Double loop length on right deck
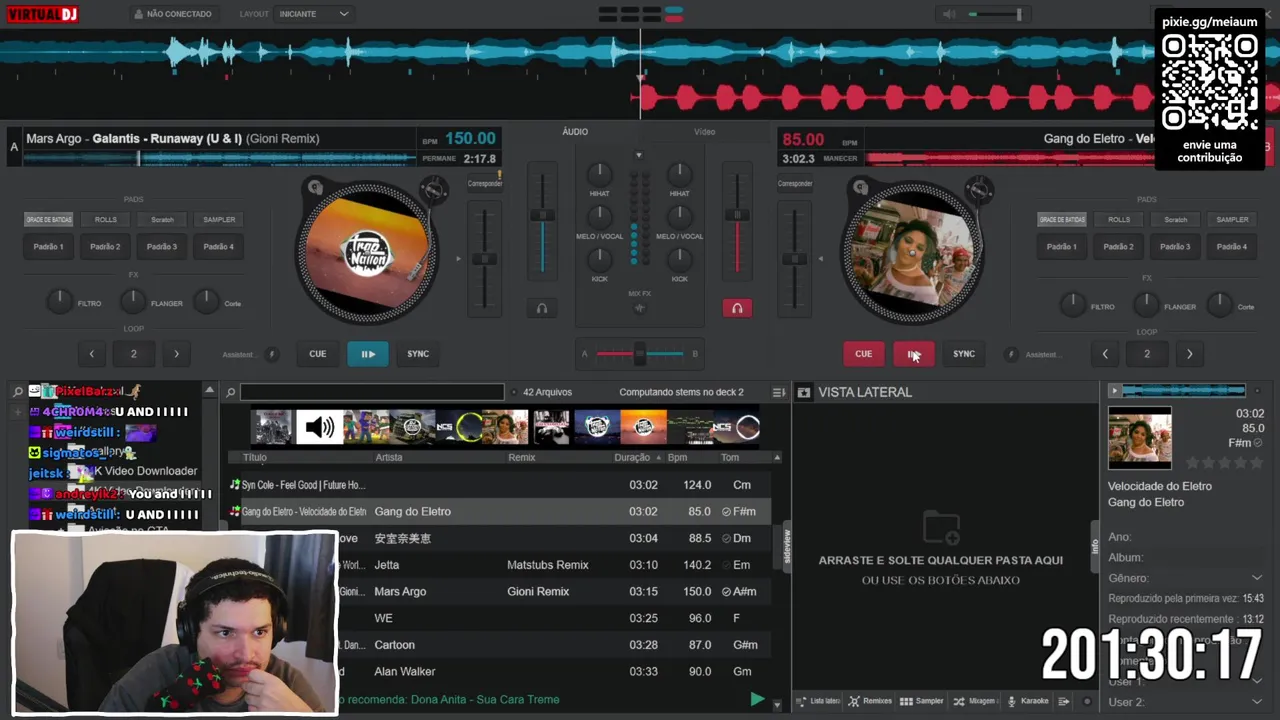Image resolution: width=1280 pixels, height=720 pixels. [1189, 353]
